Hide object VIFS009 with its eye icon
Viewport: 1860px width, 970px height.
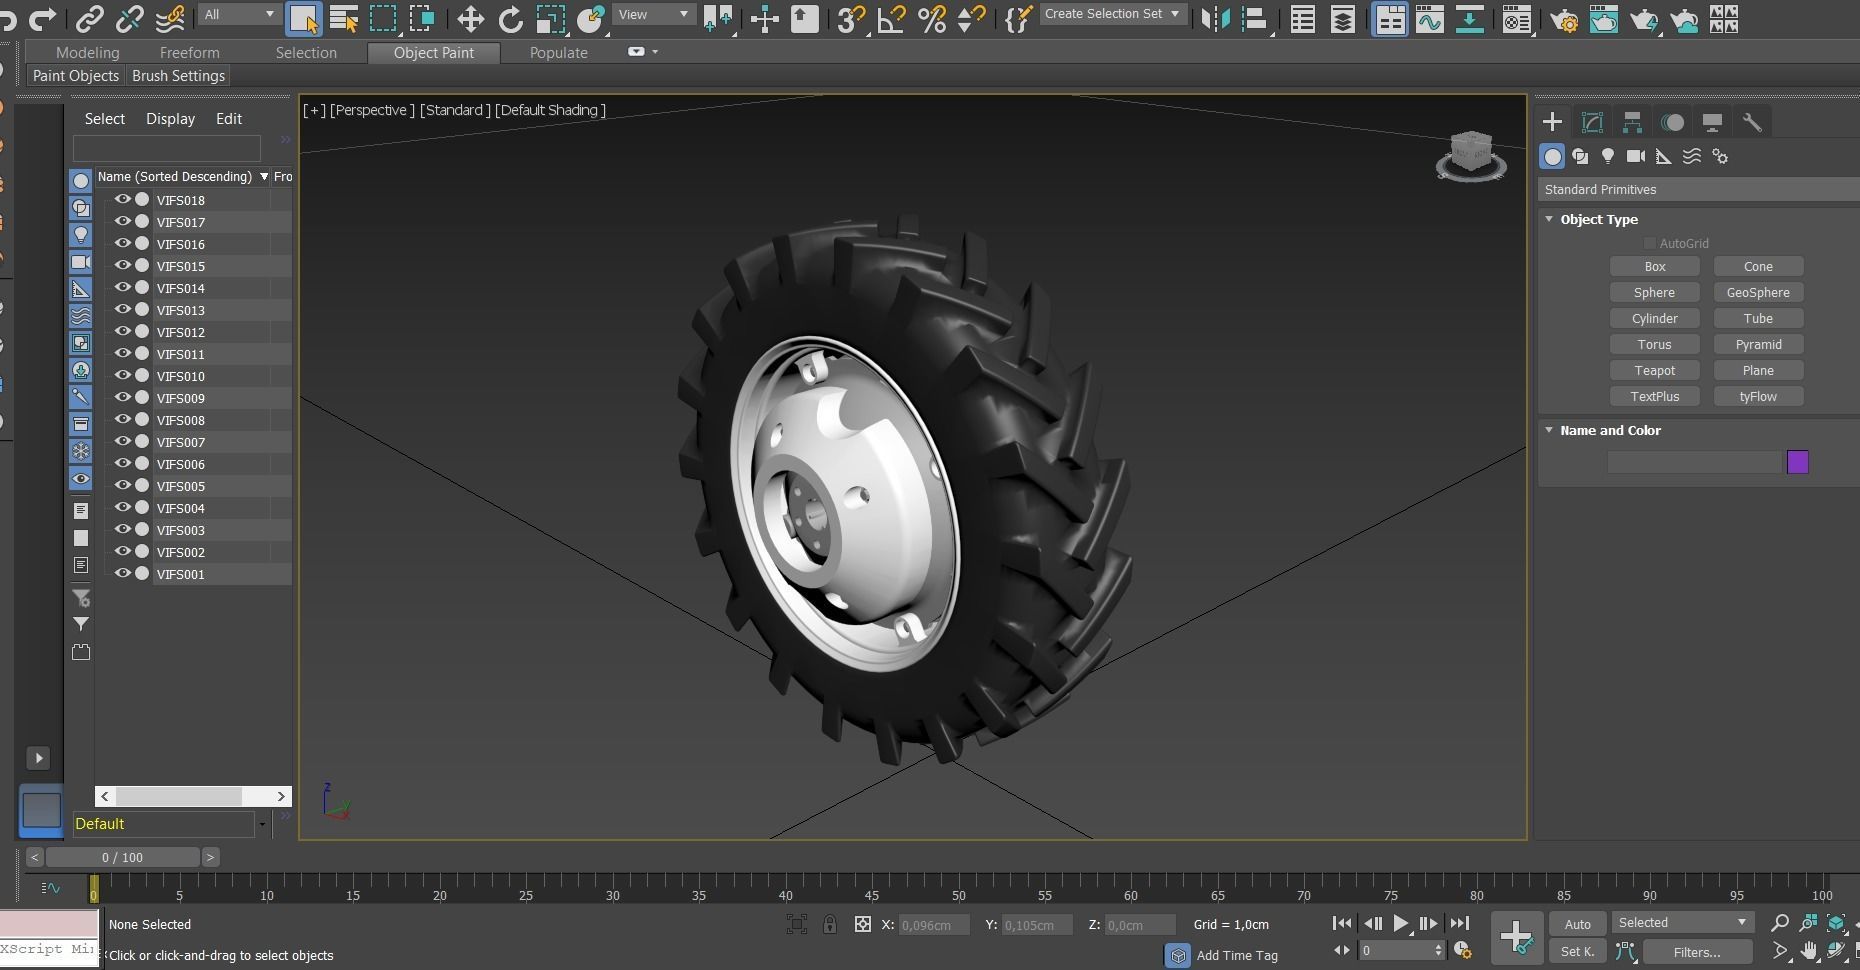(x=122, y=397)
